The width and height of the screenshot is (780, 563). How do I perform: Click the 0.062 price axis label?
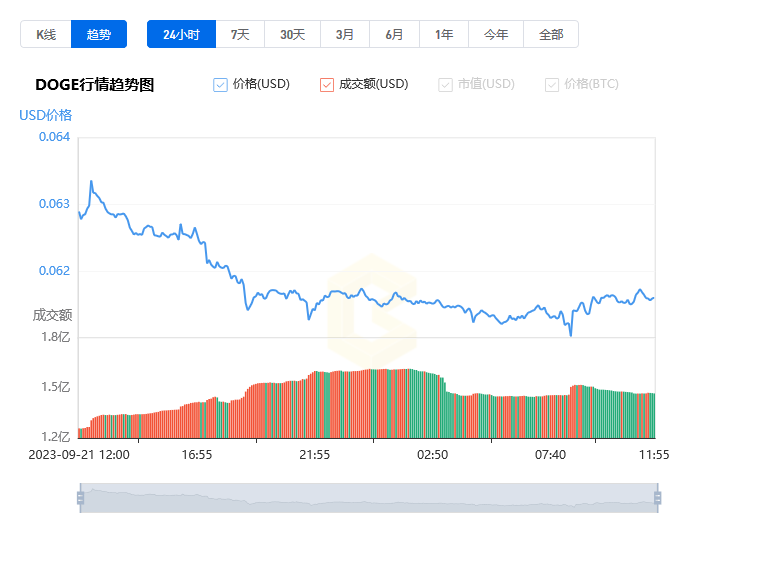click(x=54, y=271)
